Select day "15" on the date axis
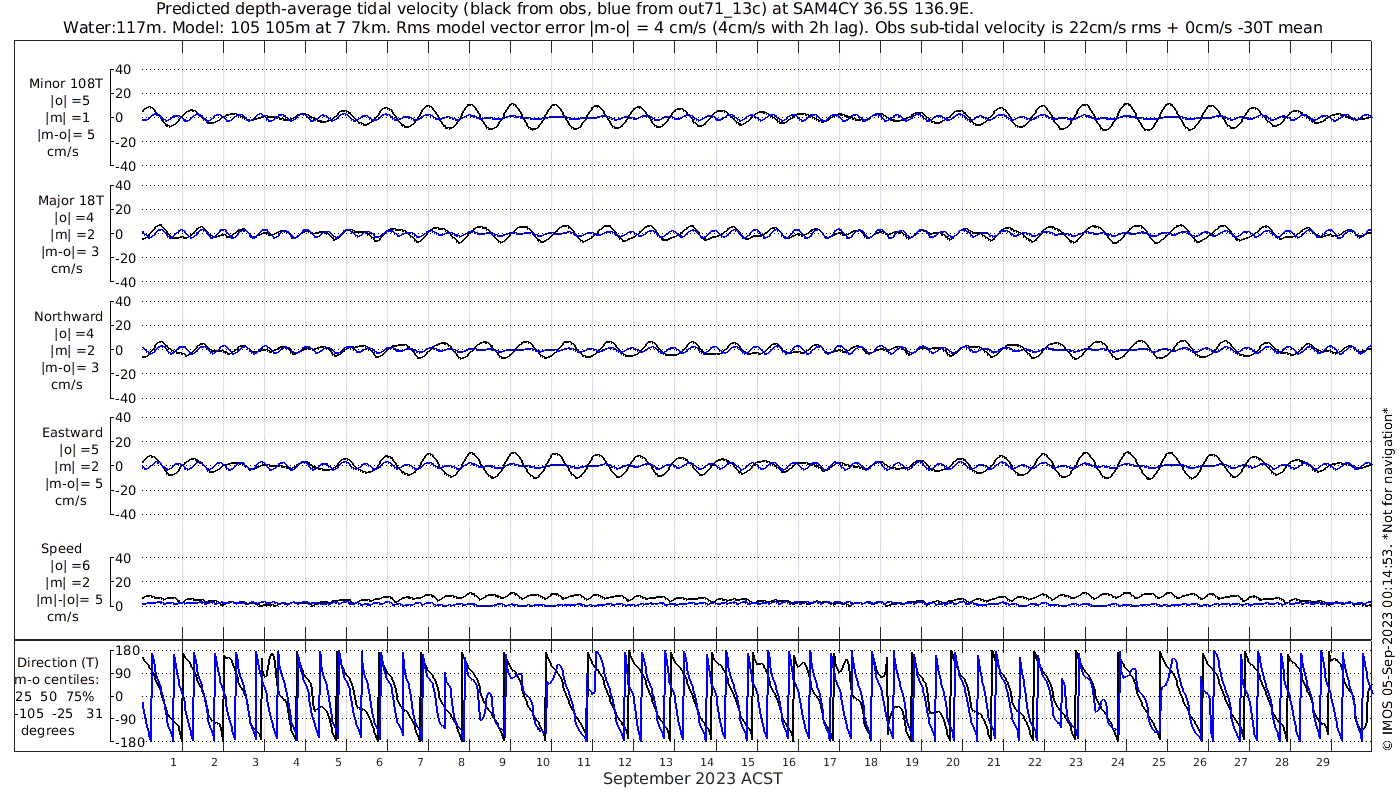Image resolution: width=1400 pixels, height=800 pixels. [749, 762]
